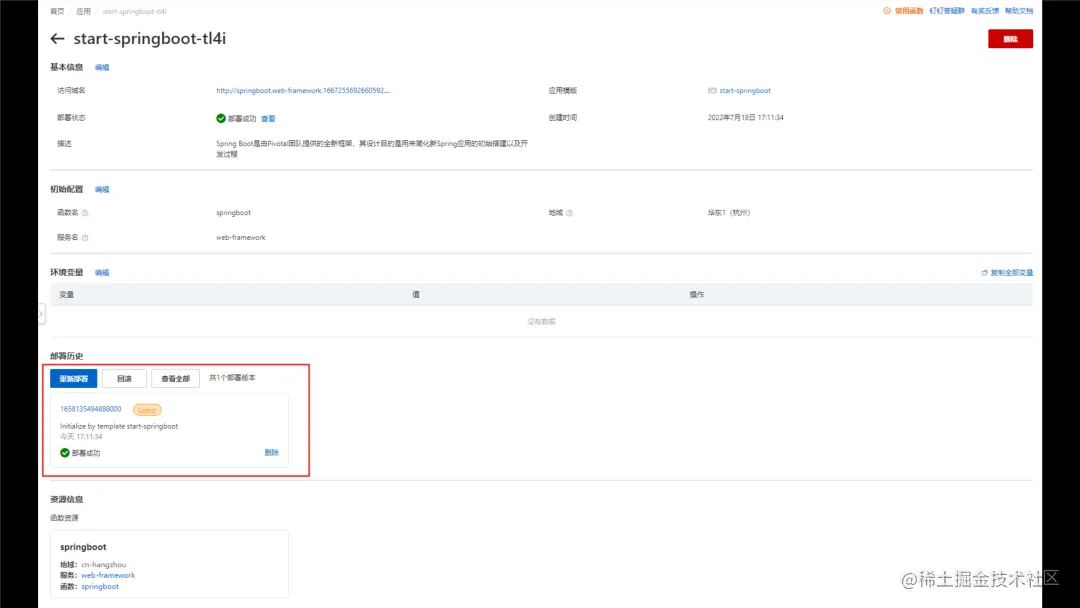Image resolution: width=1080 pixels, height=608 pixels.
Task: Click the 查看全部 button
Action: tap(175, 379)
